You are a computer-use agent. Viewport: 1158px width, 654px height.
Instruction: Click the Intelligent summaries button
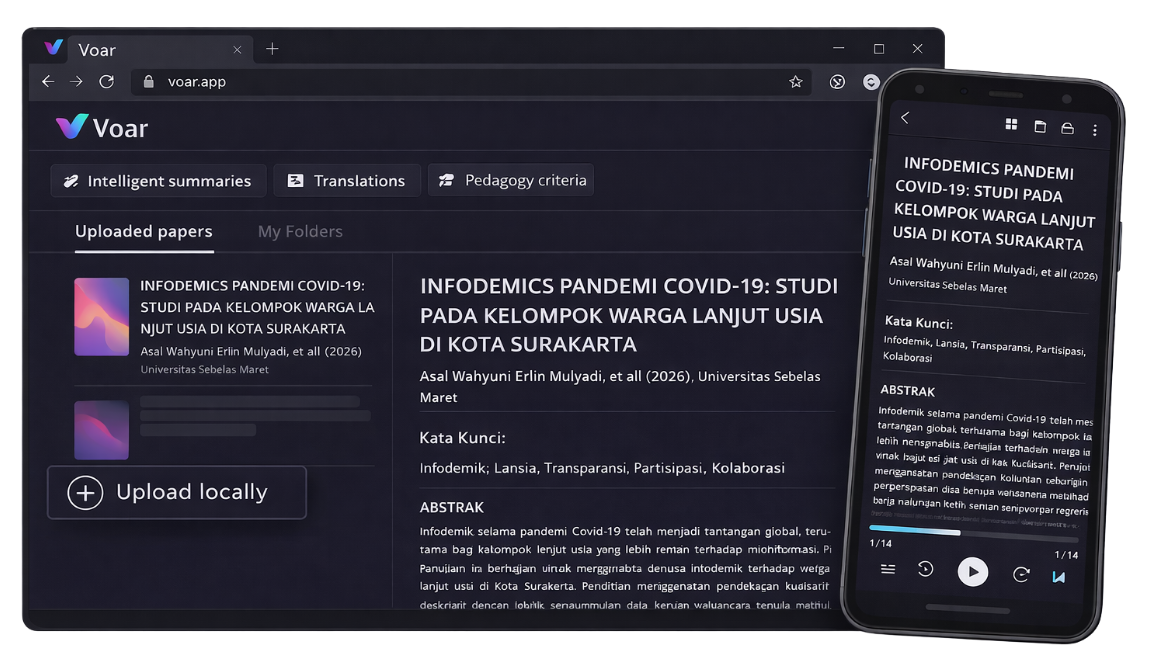click(x=158, y=181)
